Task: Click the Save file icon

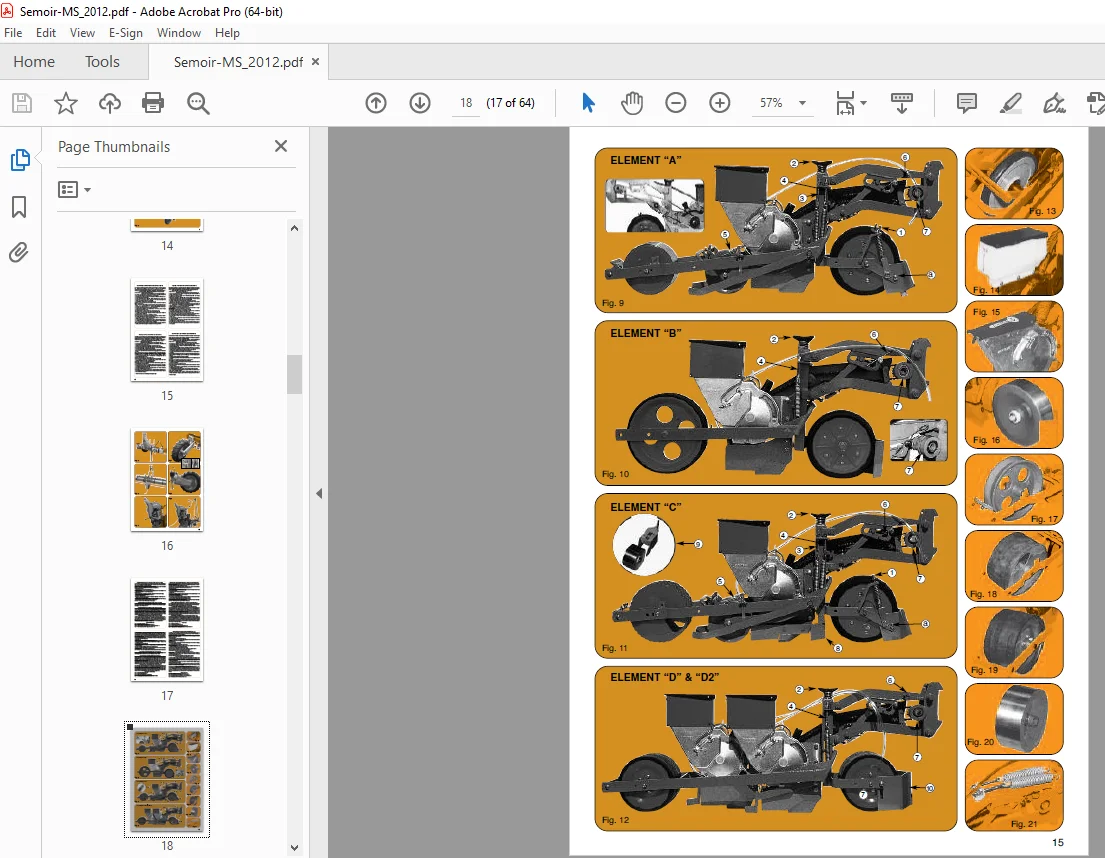Action: [22, 104]
